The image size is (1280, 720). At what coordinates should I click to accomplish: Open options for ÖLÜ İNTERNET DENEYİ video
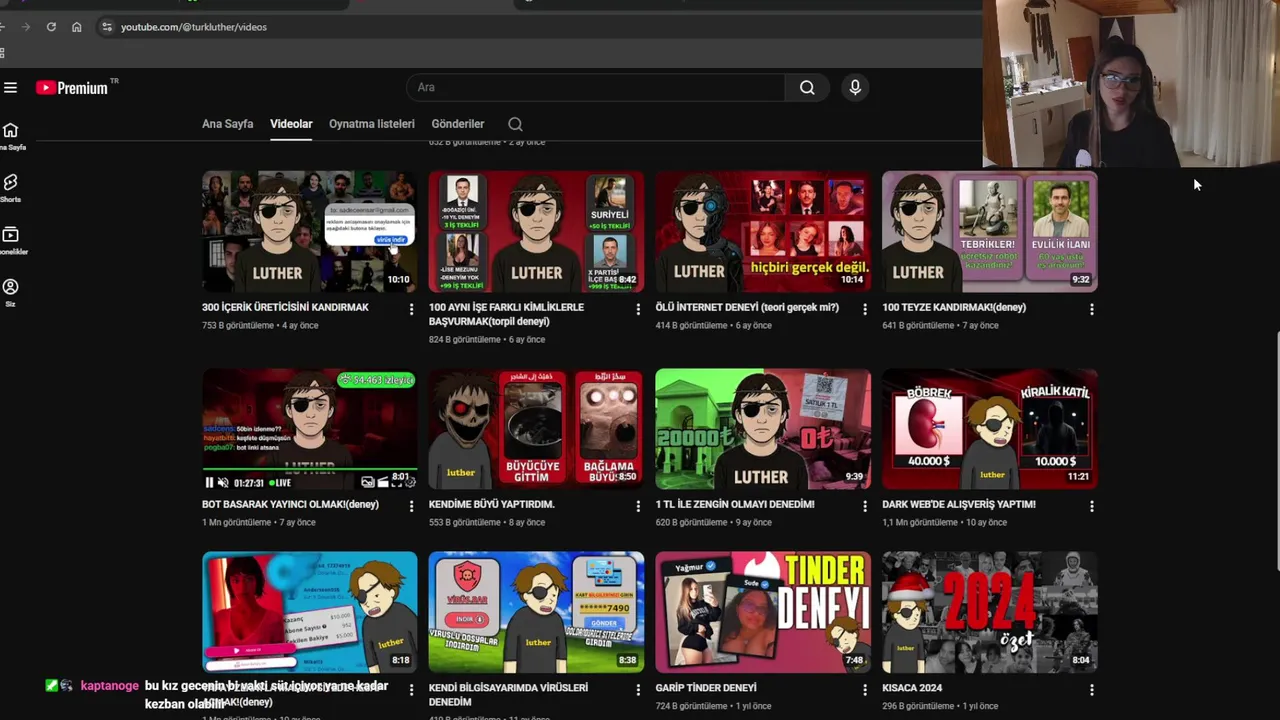[865, 309]
